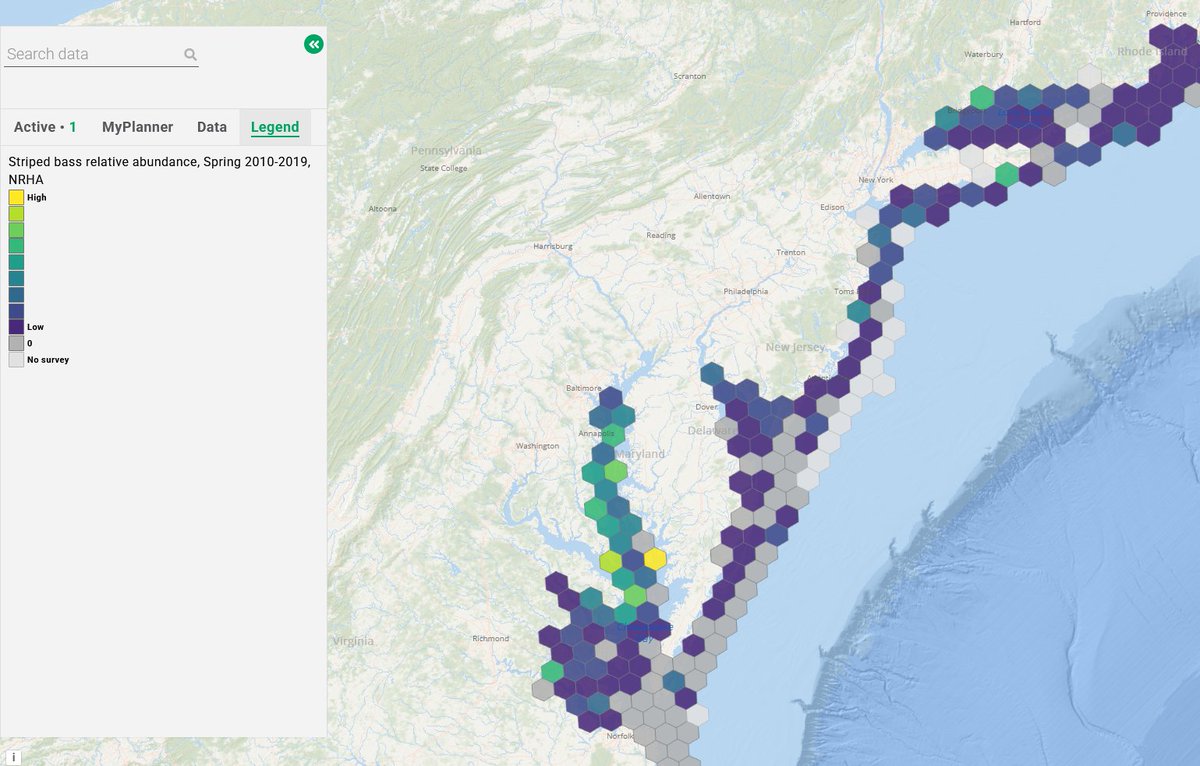This screenshot has width=1200, height=766.
Task: Select the yellow hexagon in Chesapeake Bay
Action: [x=655, y=560]
